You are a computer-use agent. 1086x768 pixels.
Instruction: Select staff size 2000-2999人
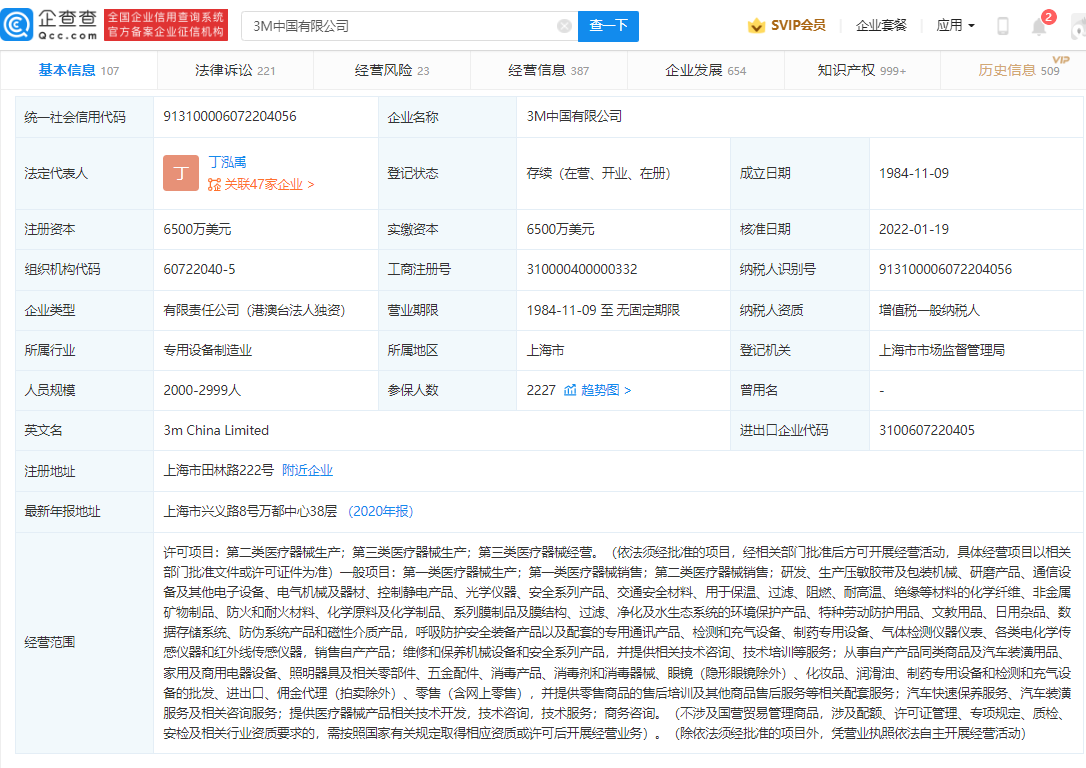pyautogui.click(x=202, y=390)
